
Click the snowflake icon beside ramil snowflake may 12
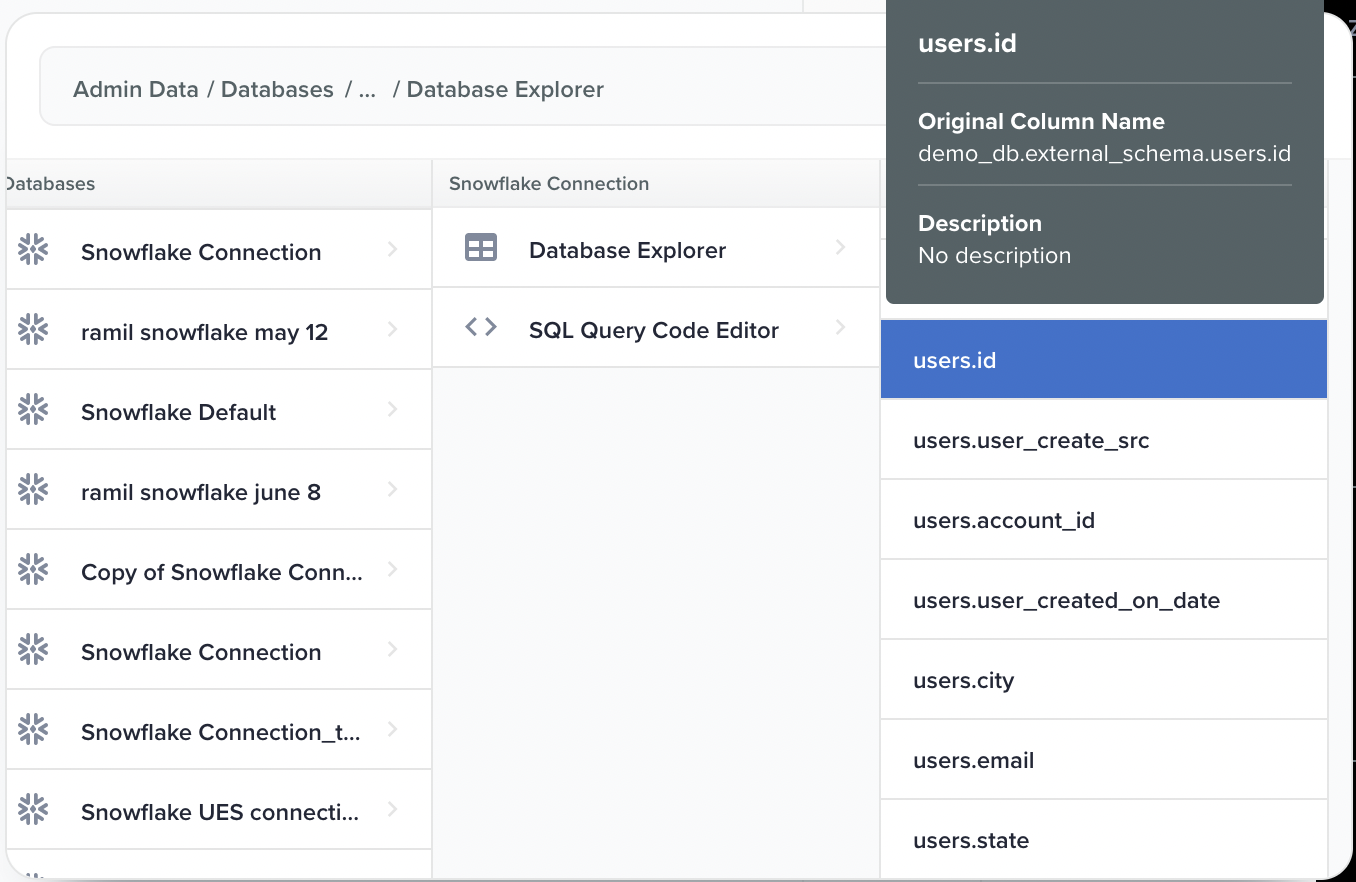pos(33,330)
